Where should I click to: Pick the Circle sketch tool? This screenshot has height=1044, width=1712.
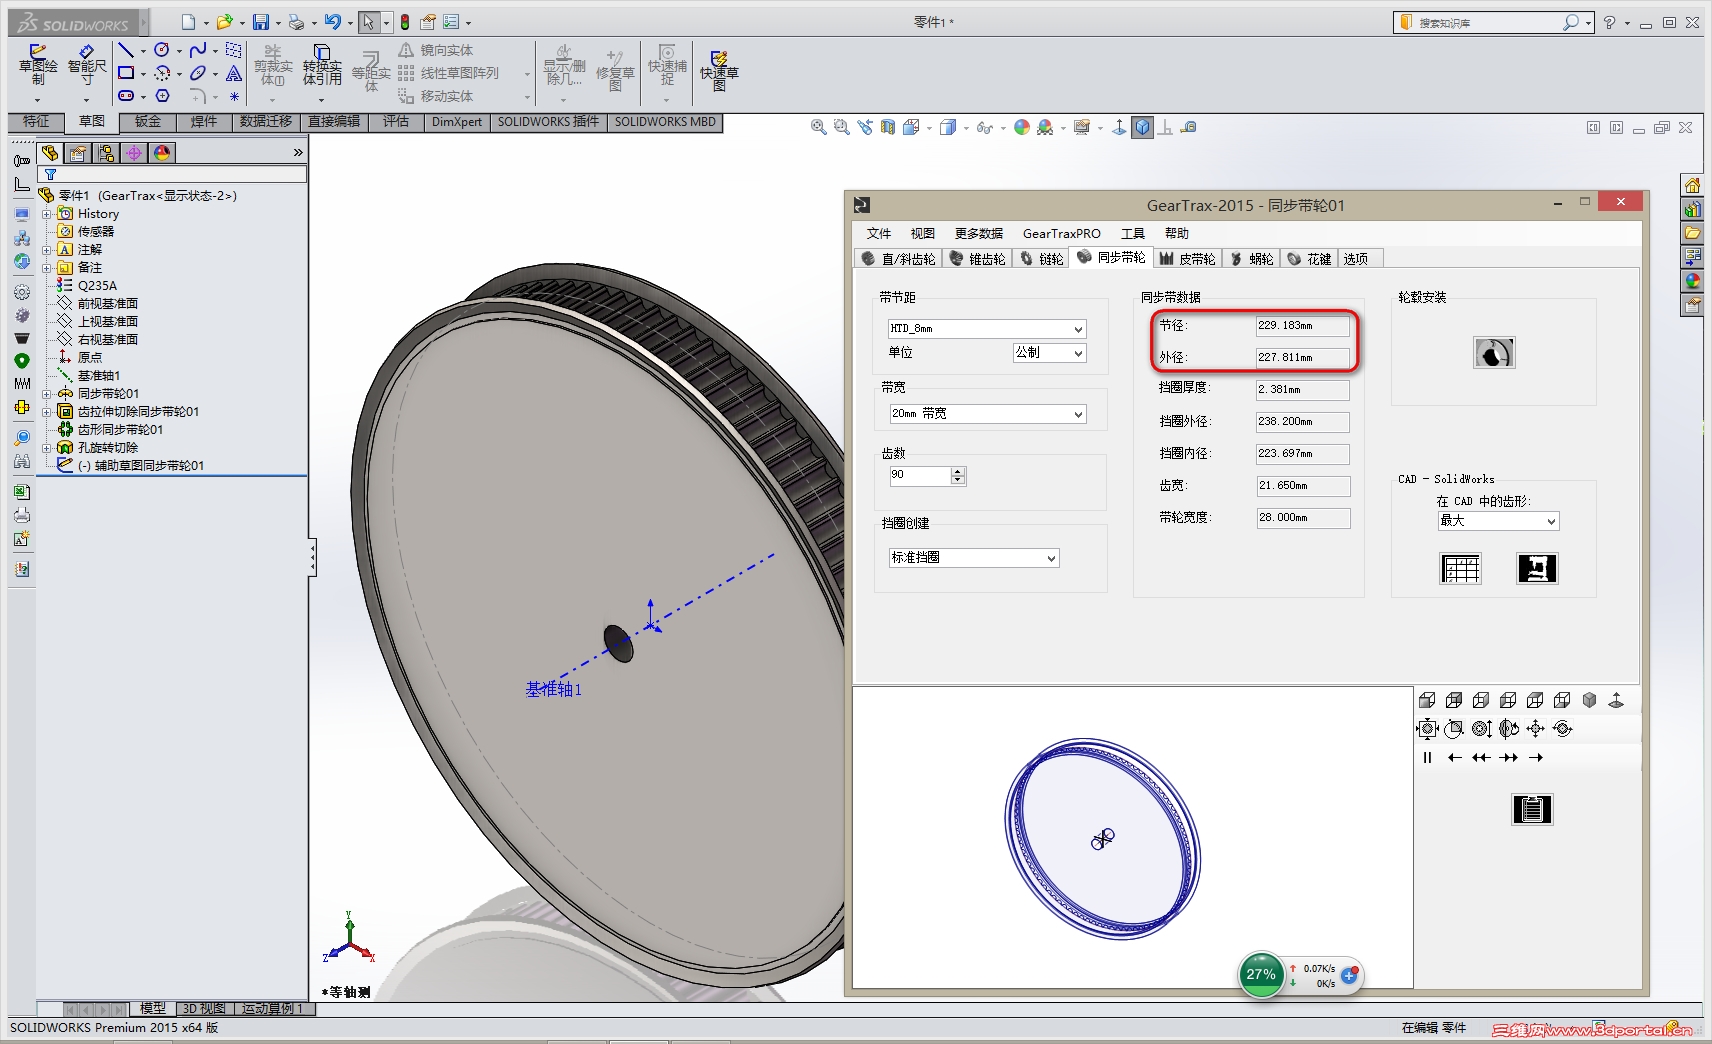(162, 50)
